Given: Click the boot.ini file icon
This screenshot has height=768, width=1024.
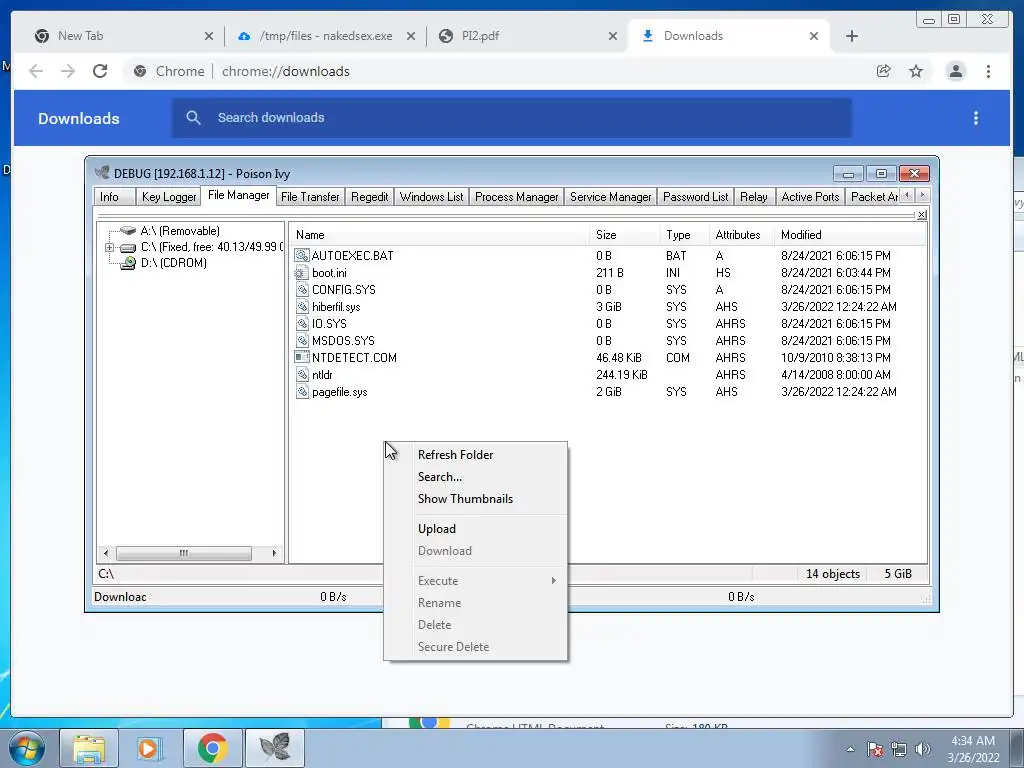Looking at the screenshot, I should (x=301, y=272).
